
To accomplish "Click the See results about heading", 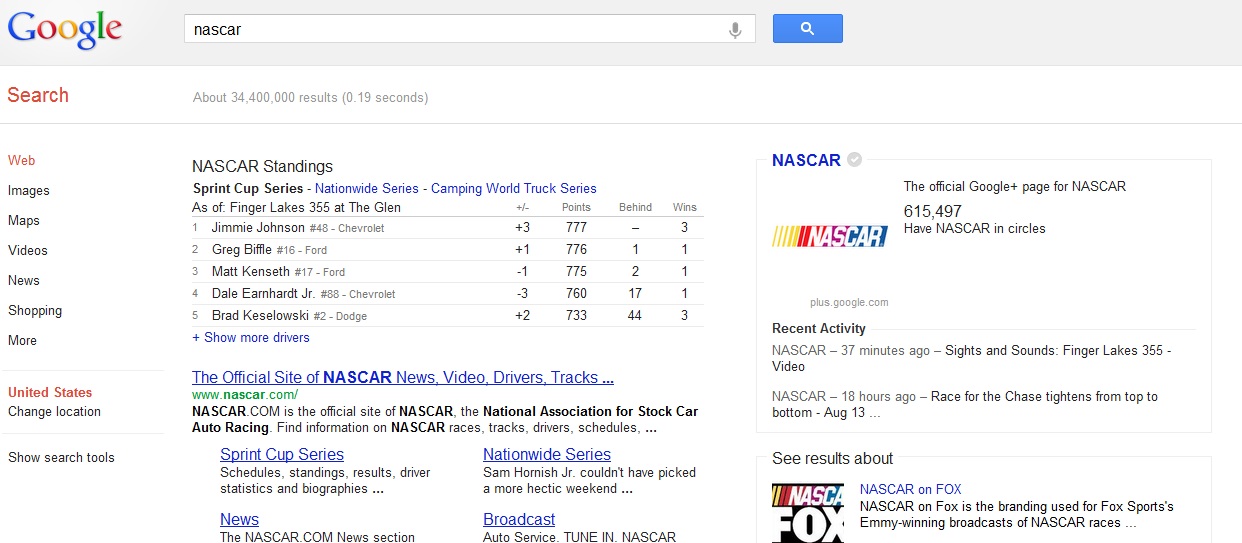I will click(833, 458).
